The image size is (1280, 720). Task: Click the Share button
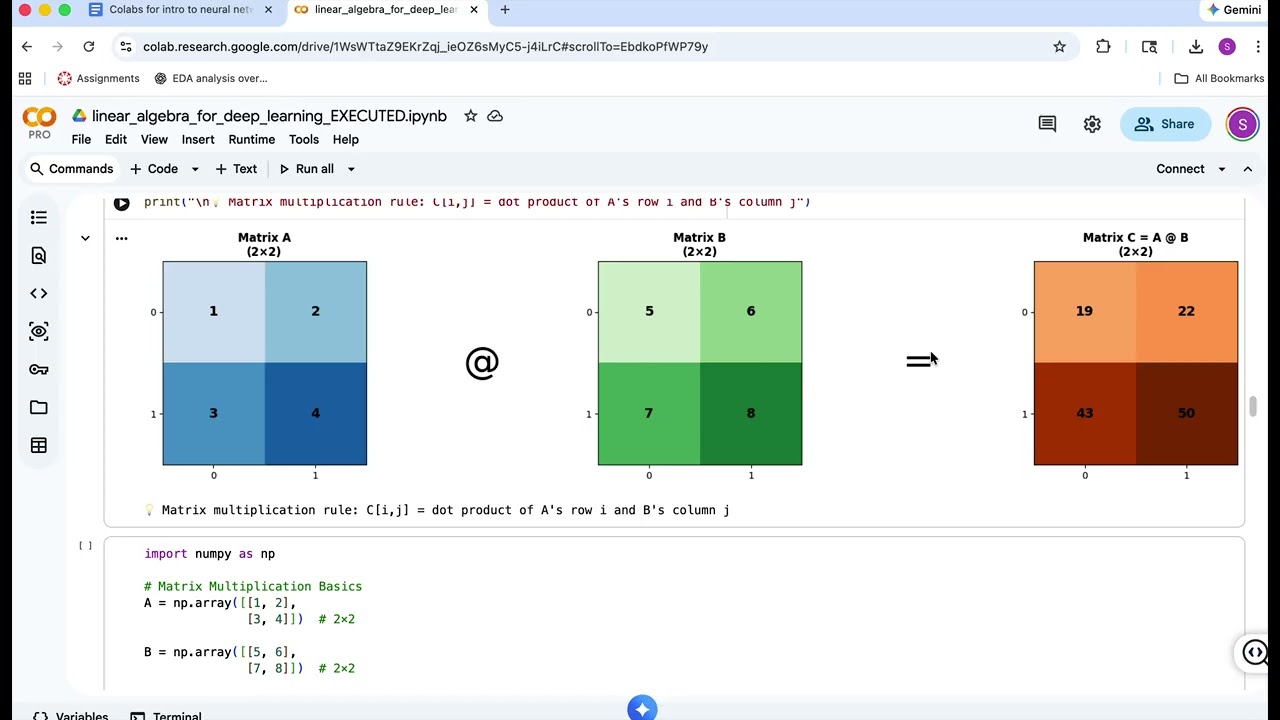point(1166,124)
